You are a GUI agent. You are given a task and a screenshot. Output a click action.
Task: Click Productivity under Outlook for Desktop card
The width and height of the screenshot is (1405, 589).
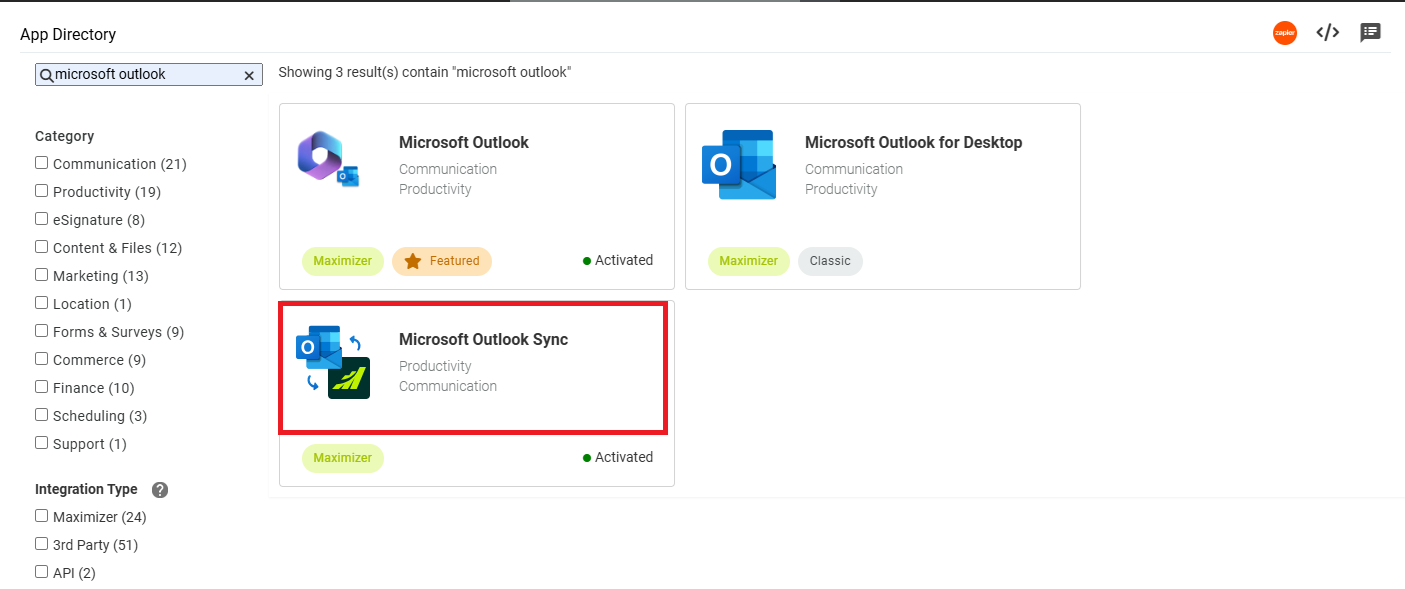pyautogui.click(x=841, y=189)
